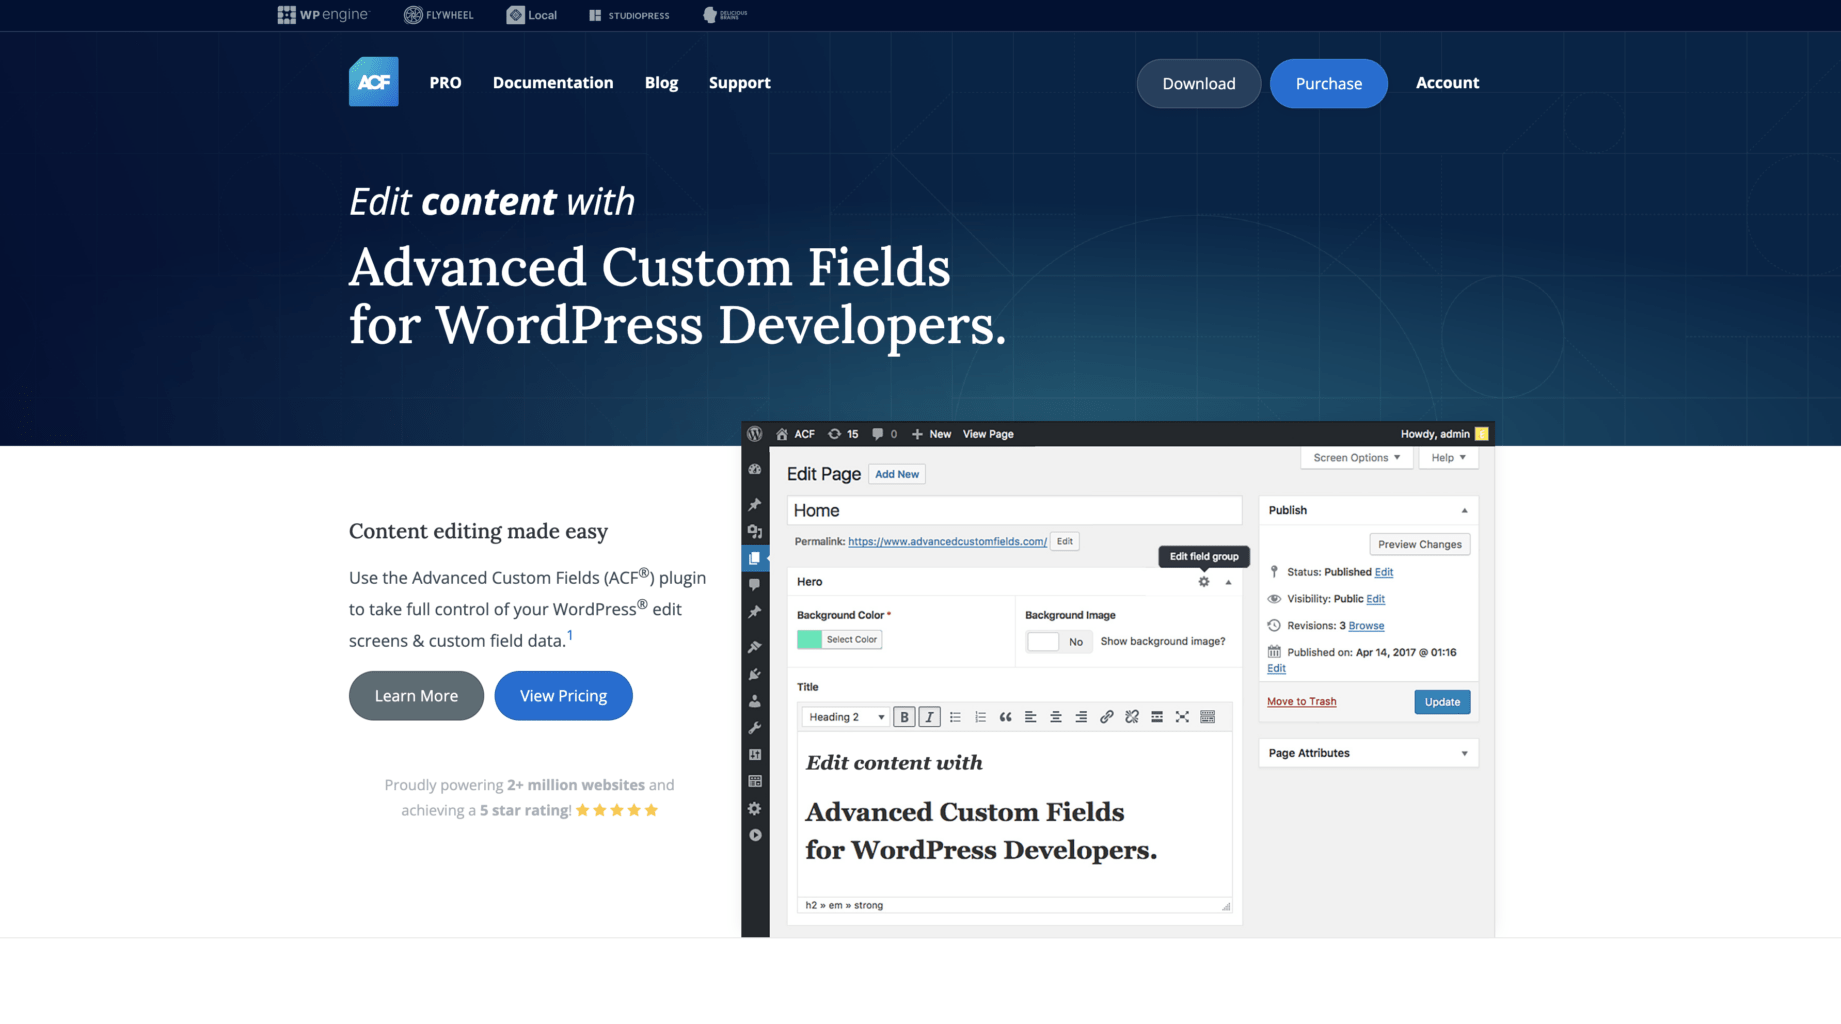
Task: Click the Select Color button
Action: pyautogui.click(x=852, y=640)
